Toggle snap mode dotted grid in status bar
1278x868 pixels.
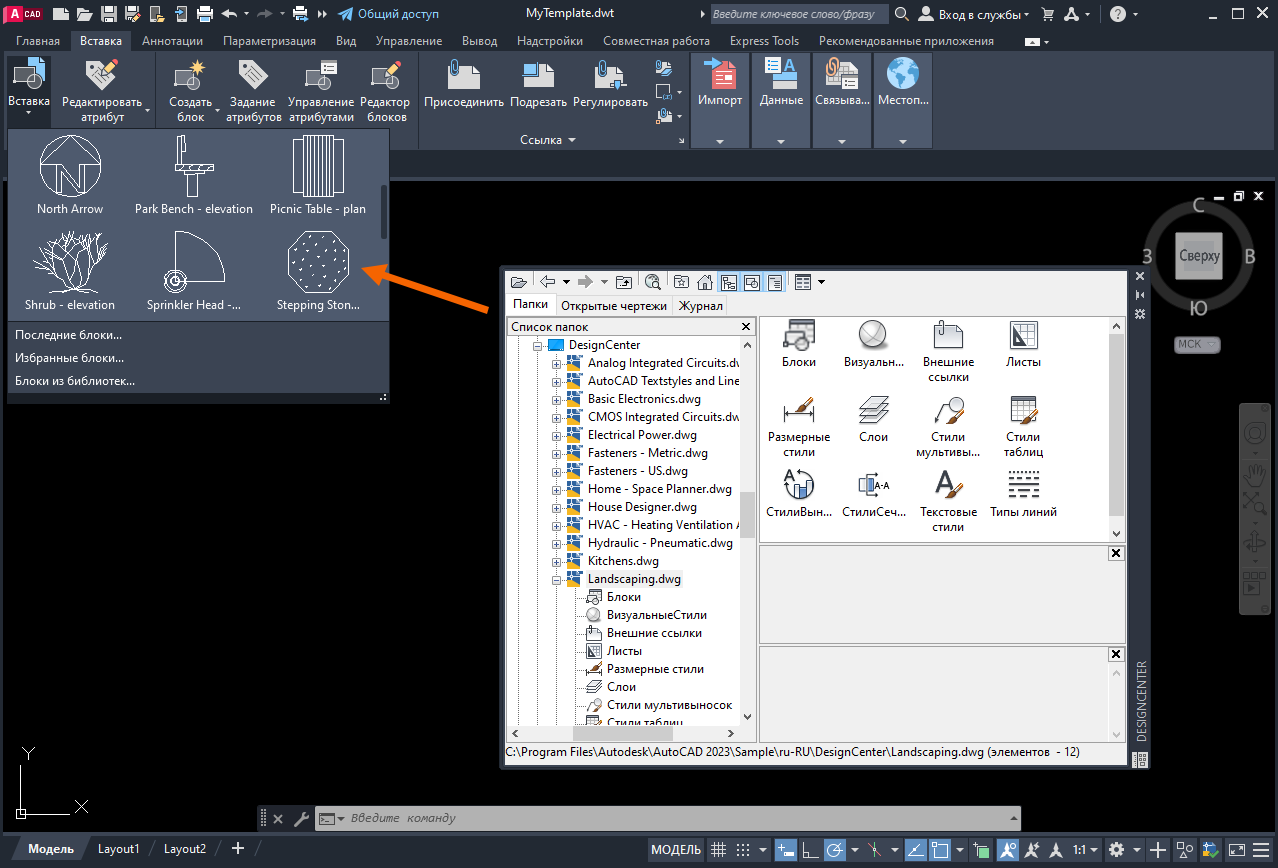pyautogui.click(x=743, y=850)
